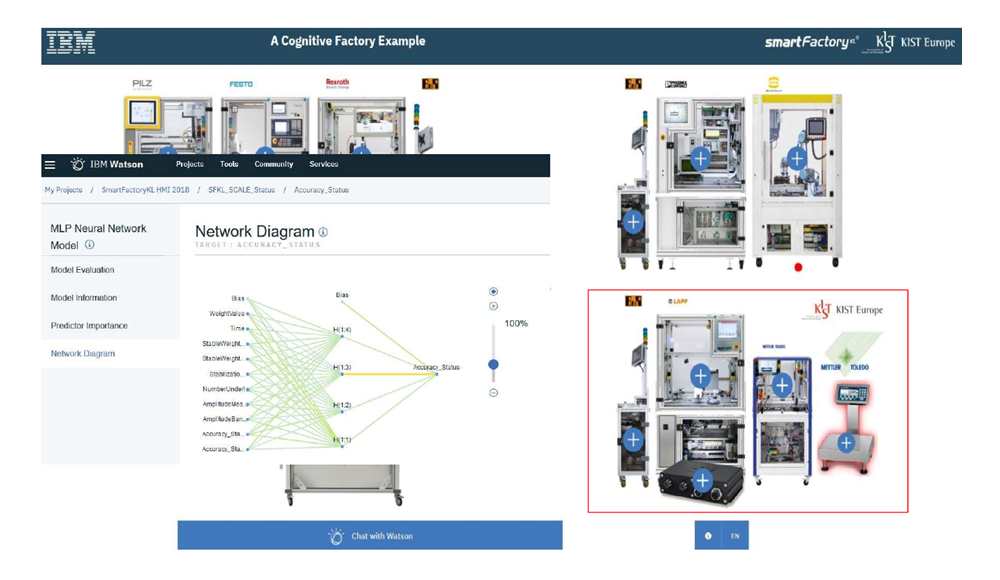This screenshot has height=580, width=1000.
Task: Click the Accuracy_Status breadcrumb entry
Action: coord(321,190)
